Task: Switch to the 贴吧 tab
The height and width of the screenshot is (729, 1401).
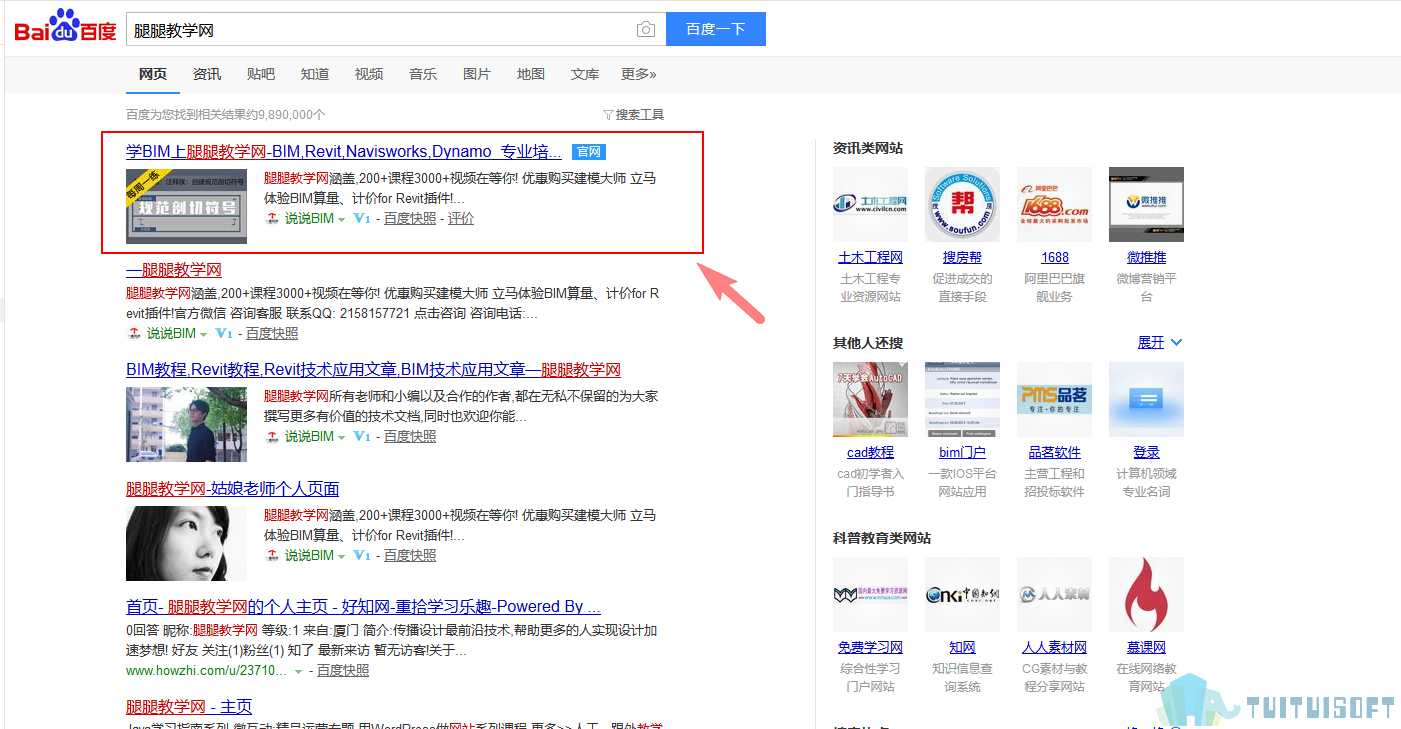Action: (261, 74)
